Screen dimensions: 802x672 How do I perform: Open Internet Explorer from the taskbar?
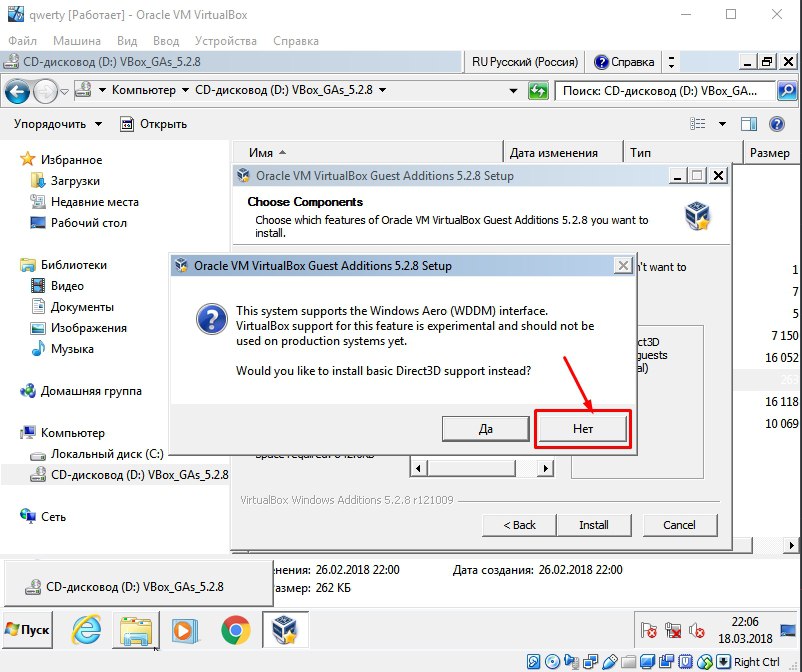[86, 630]
